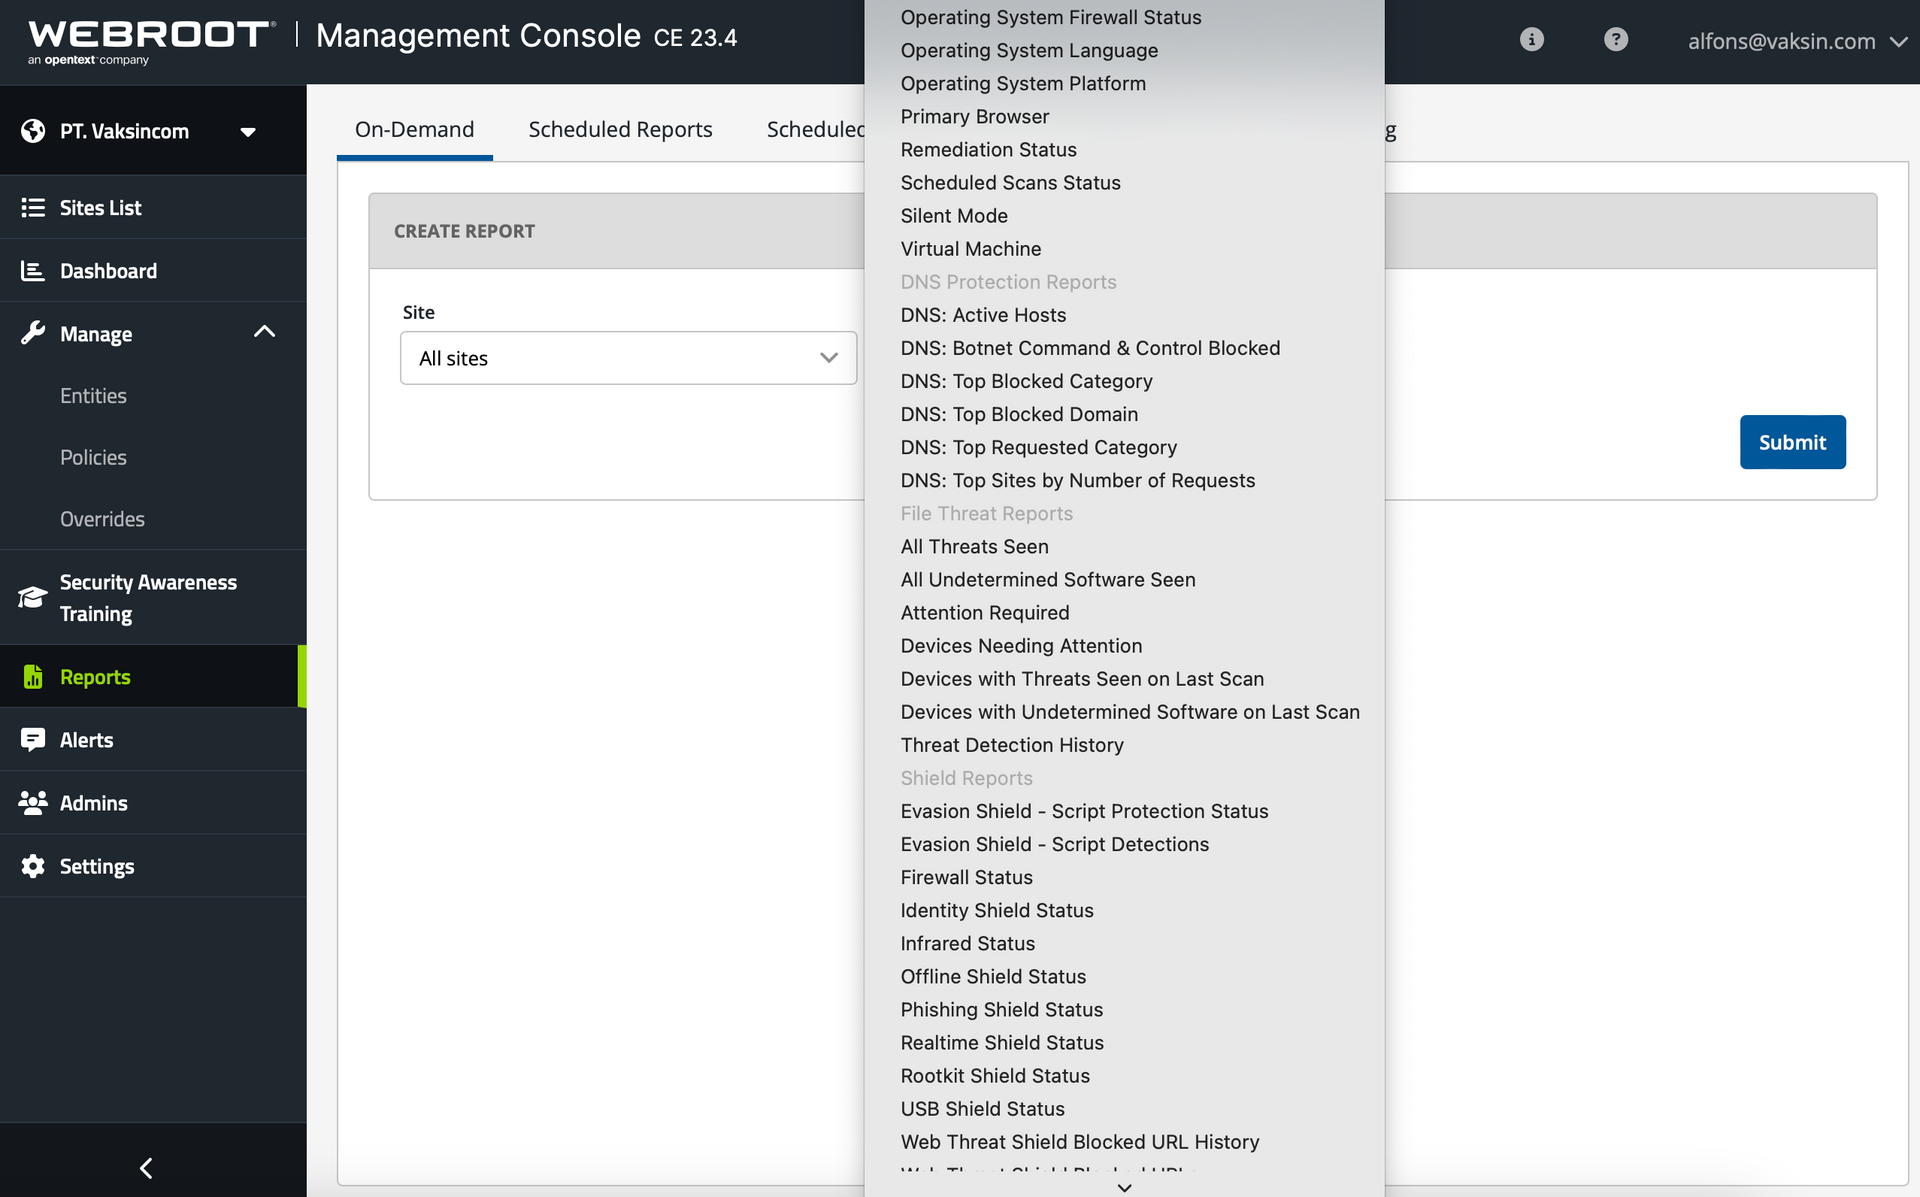1920x1197 pixels.
Task: Click the Dashboard chart icon
Action: (x=33, y=271)
